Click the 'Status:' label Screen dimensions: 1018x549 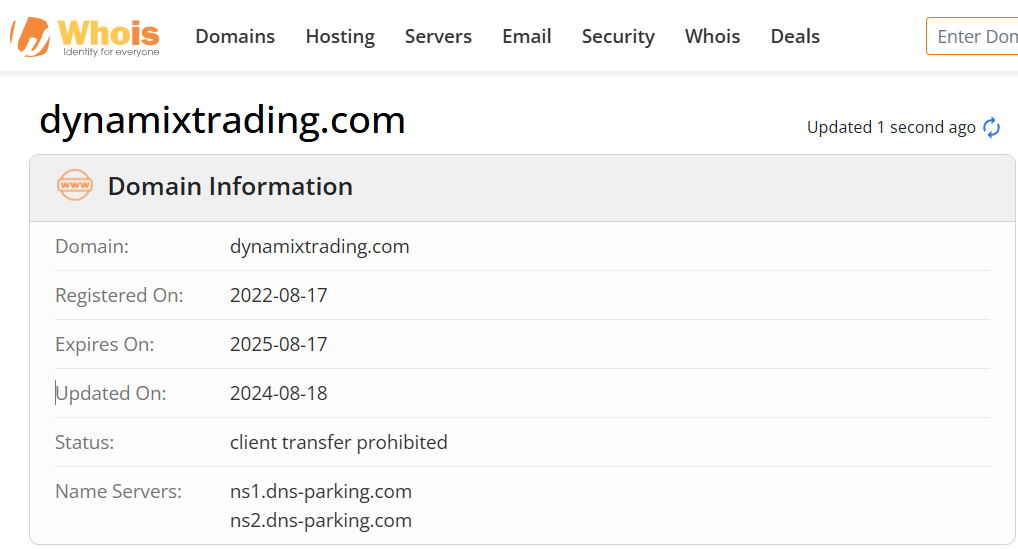84,442
